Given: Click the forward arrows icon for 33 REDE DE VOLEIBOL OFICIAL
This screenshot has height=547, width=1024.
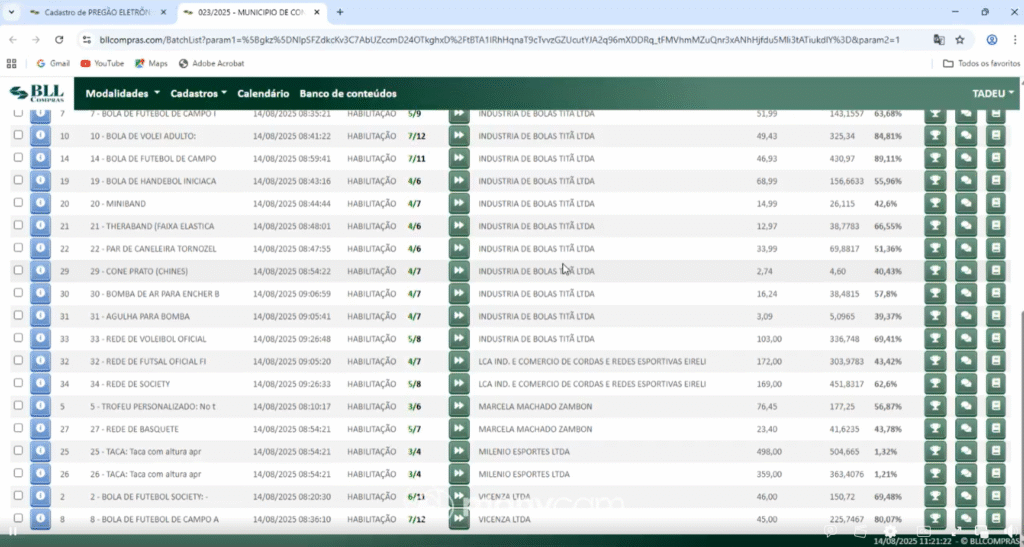Looking at the screenshot, I should (x=459, y=339).
